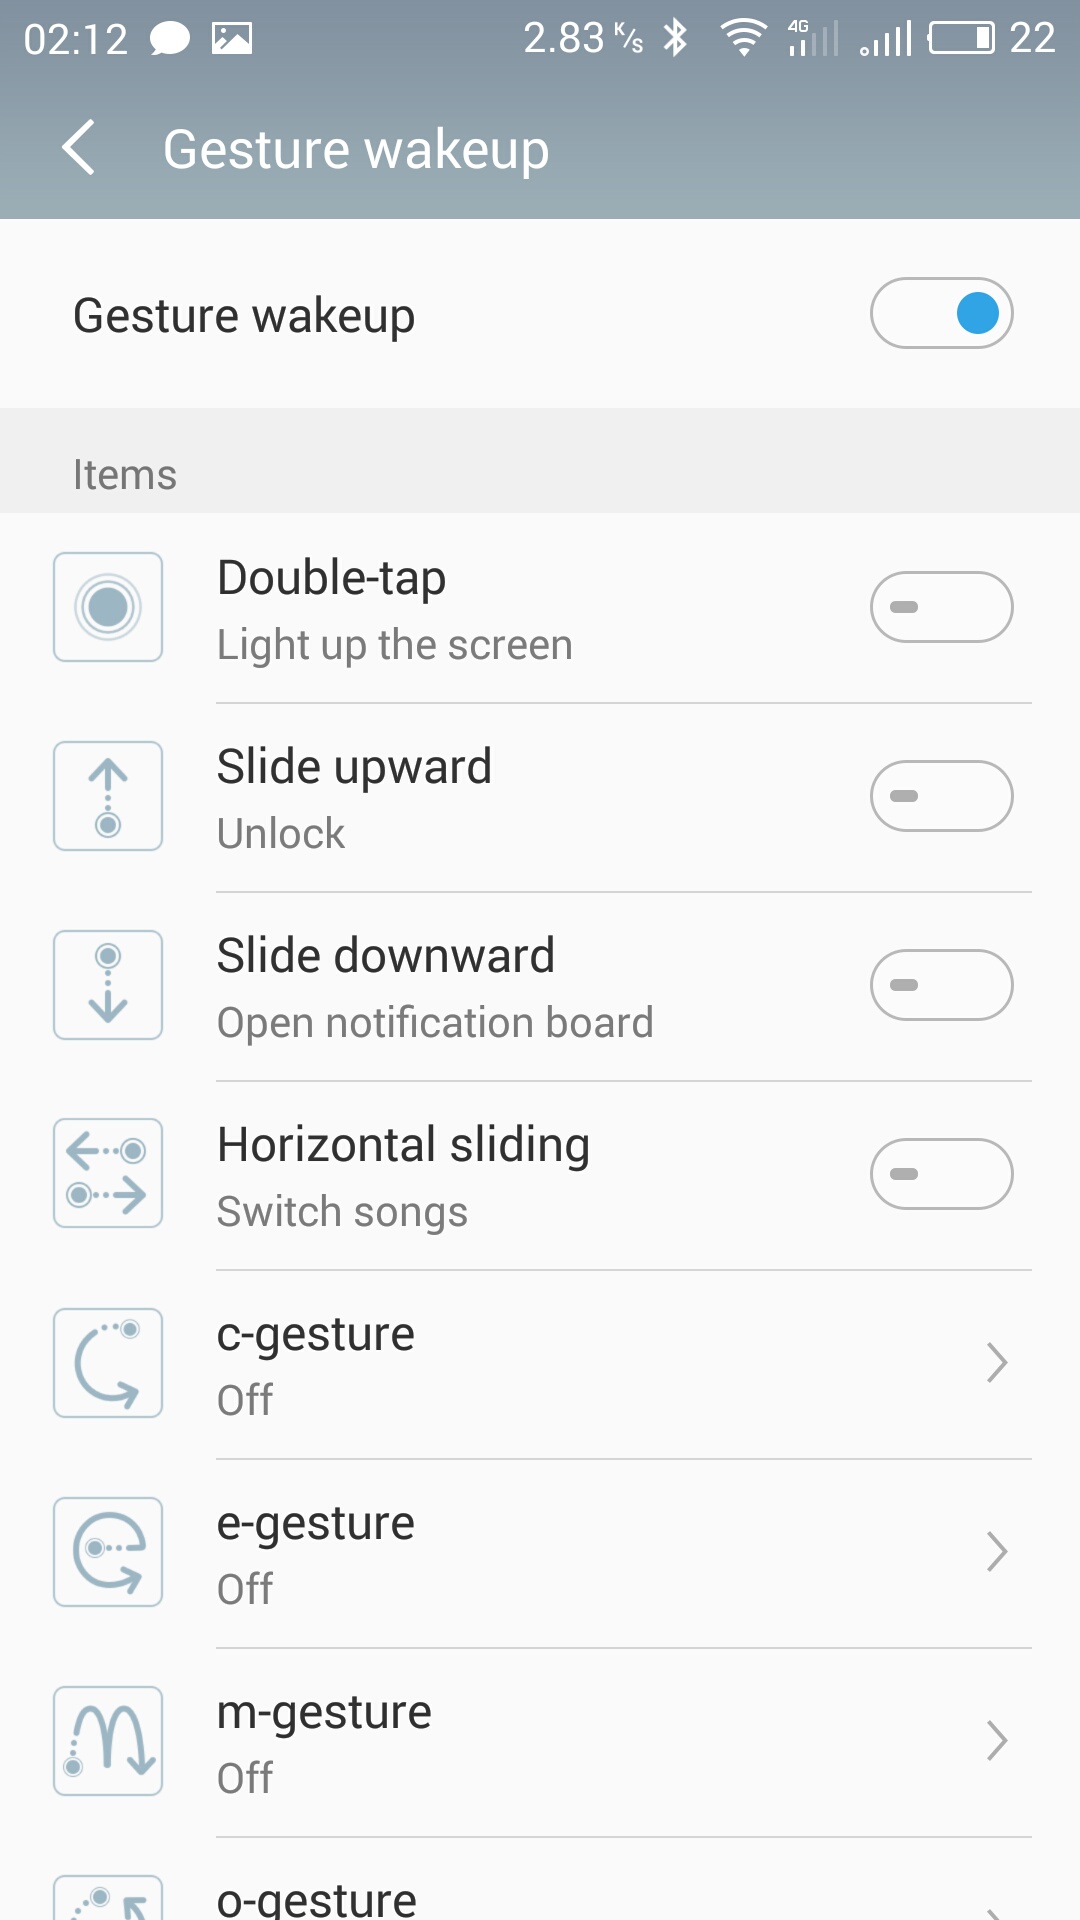Open the picture notification in status bar

pos(232,39)
